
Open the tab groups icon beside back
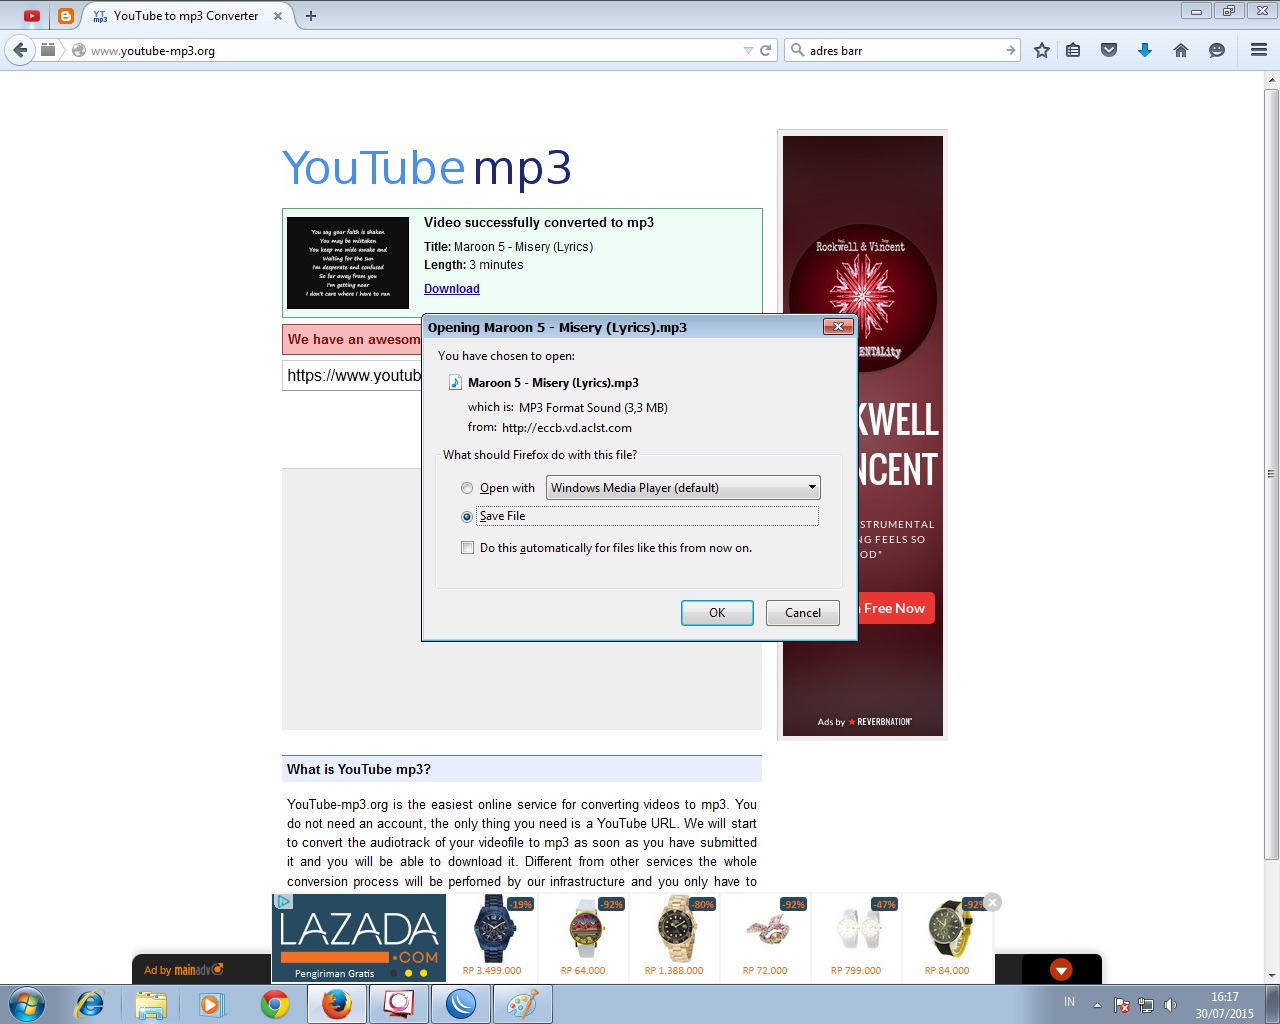coord(48,49)
